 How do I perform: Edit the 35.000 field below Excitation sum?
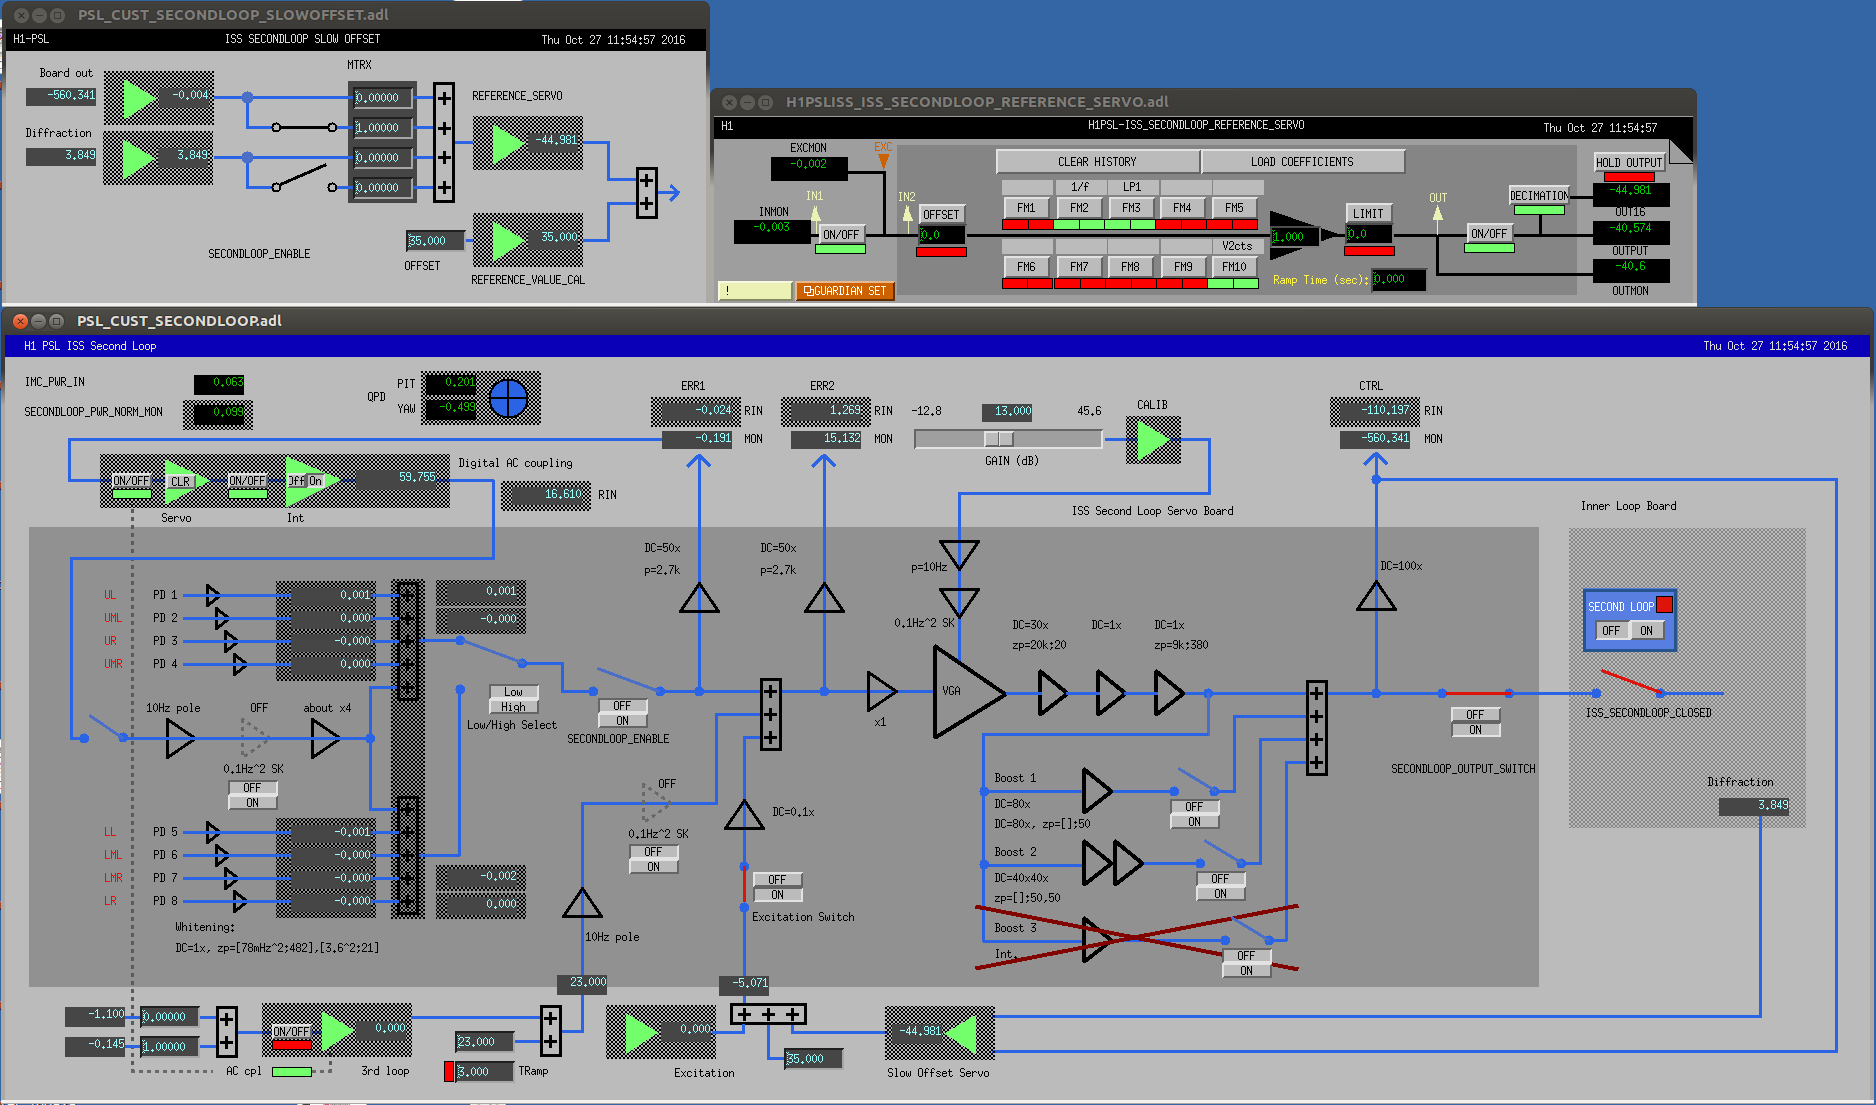[814, 1059]
